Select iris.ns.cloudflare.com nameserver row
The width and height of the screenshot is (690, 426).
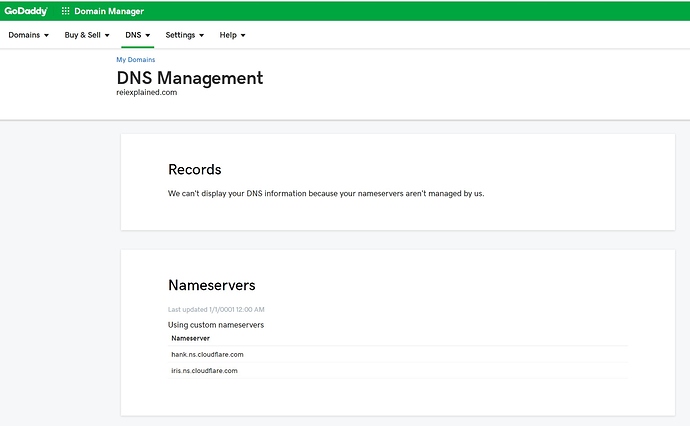pos(398,371)
